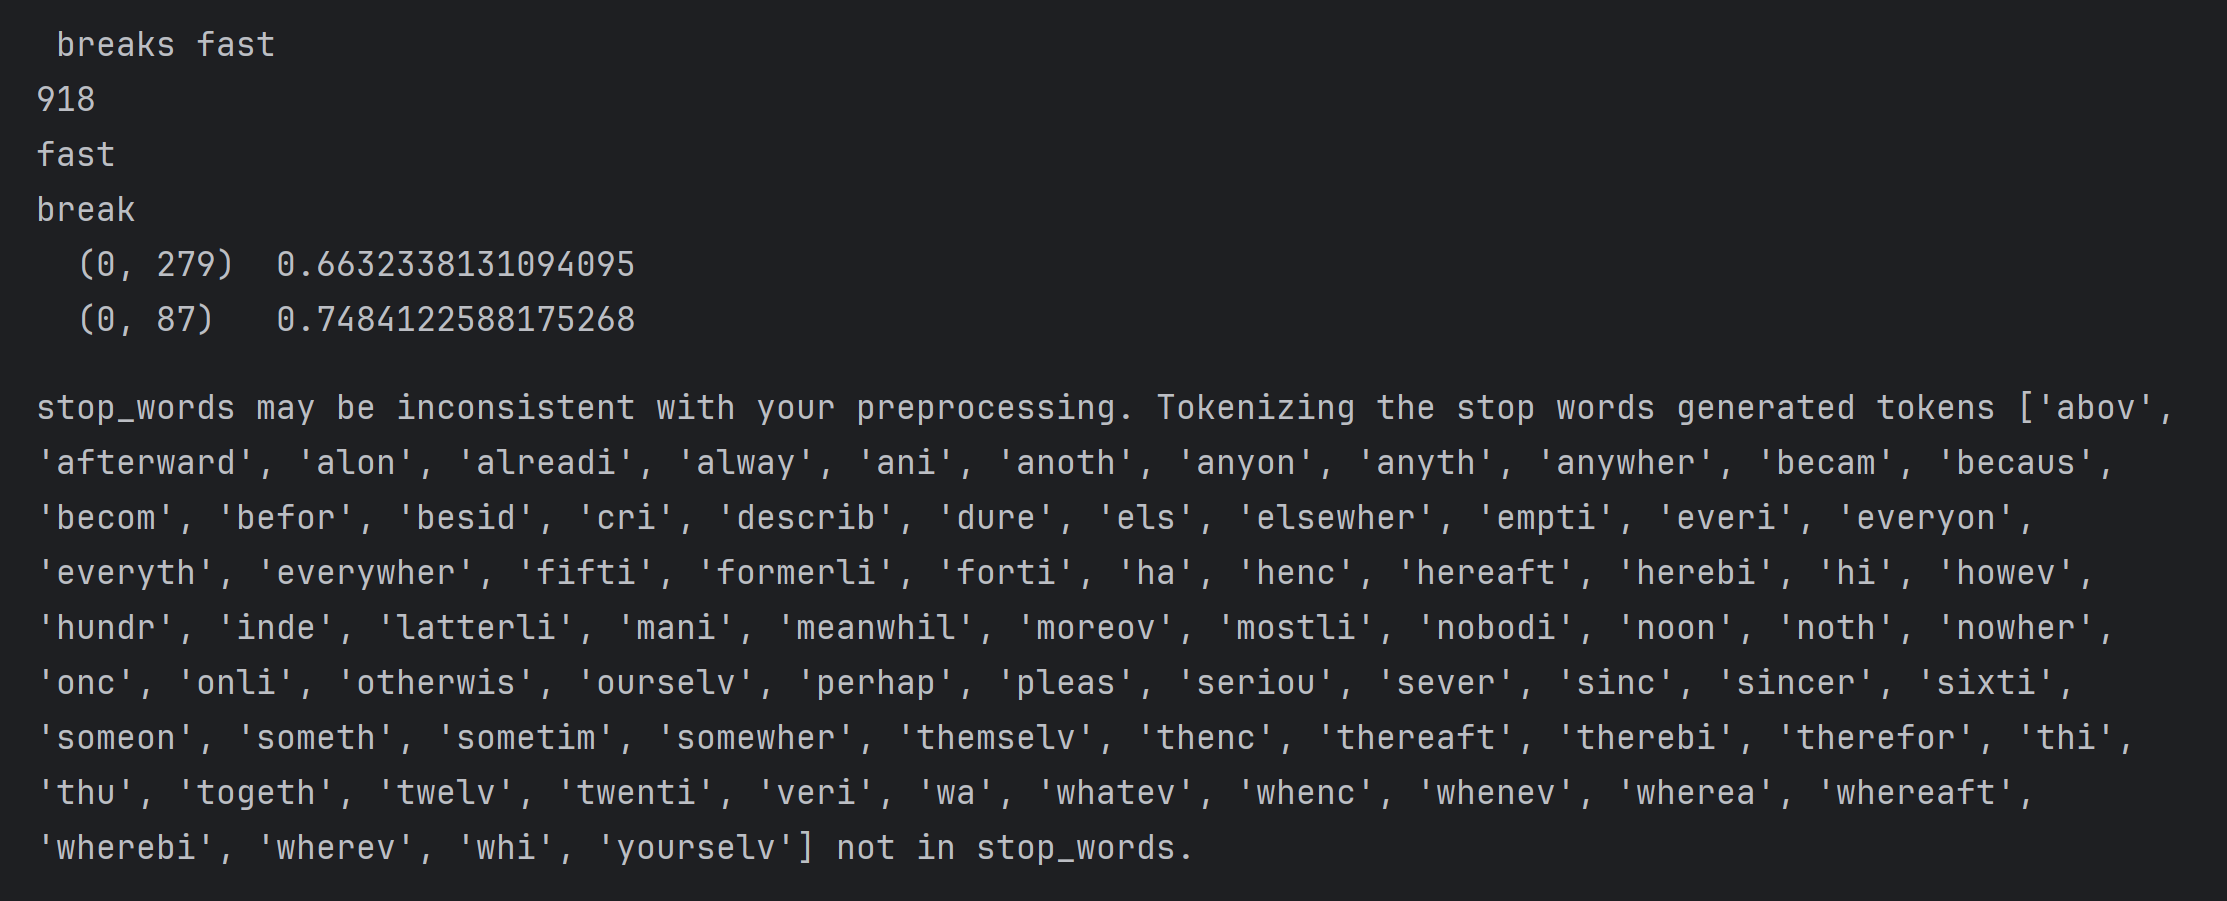Select the 'break' output line
This screenshot has width=2227, height=901.
(86, 210)
